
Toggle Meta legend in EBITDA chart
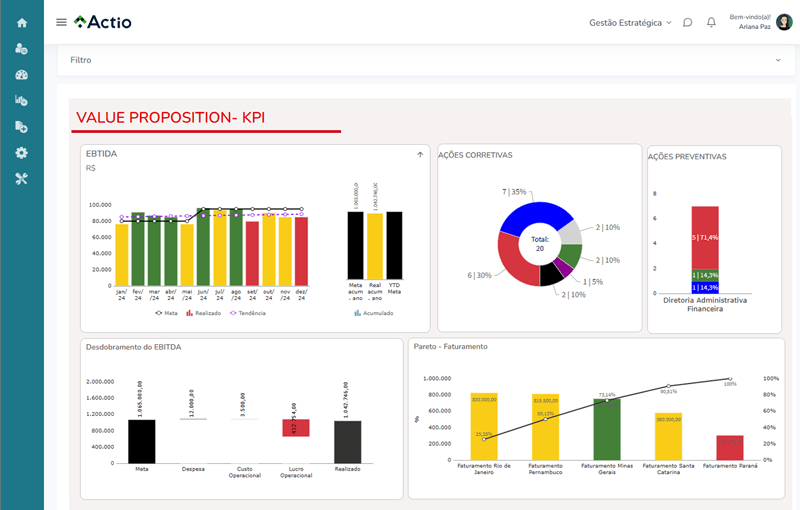(x=166, y=313)
